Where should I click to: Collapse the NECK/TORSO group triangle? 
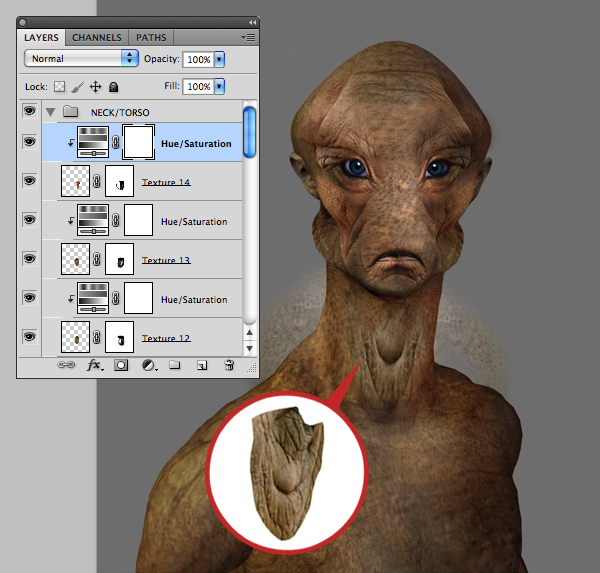tap(51, 112)
